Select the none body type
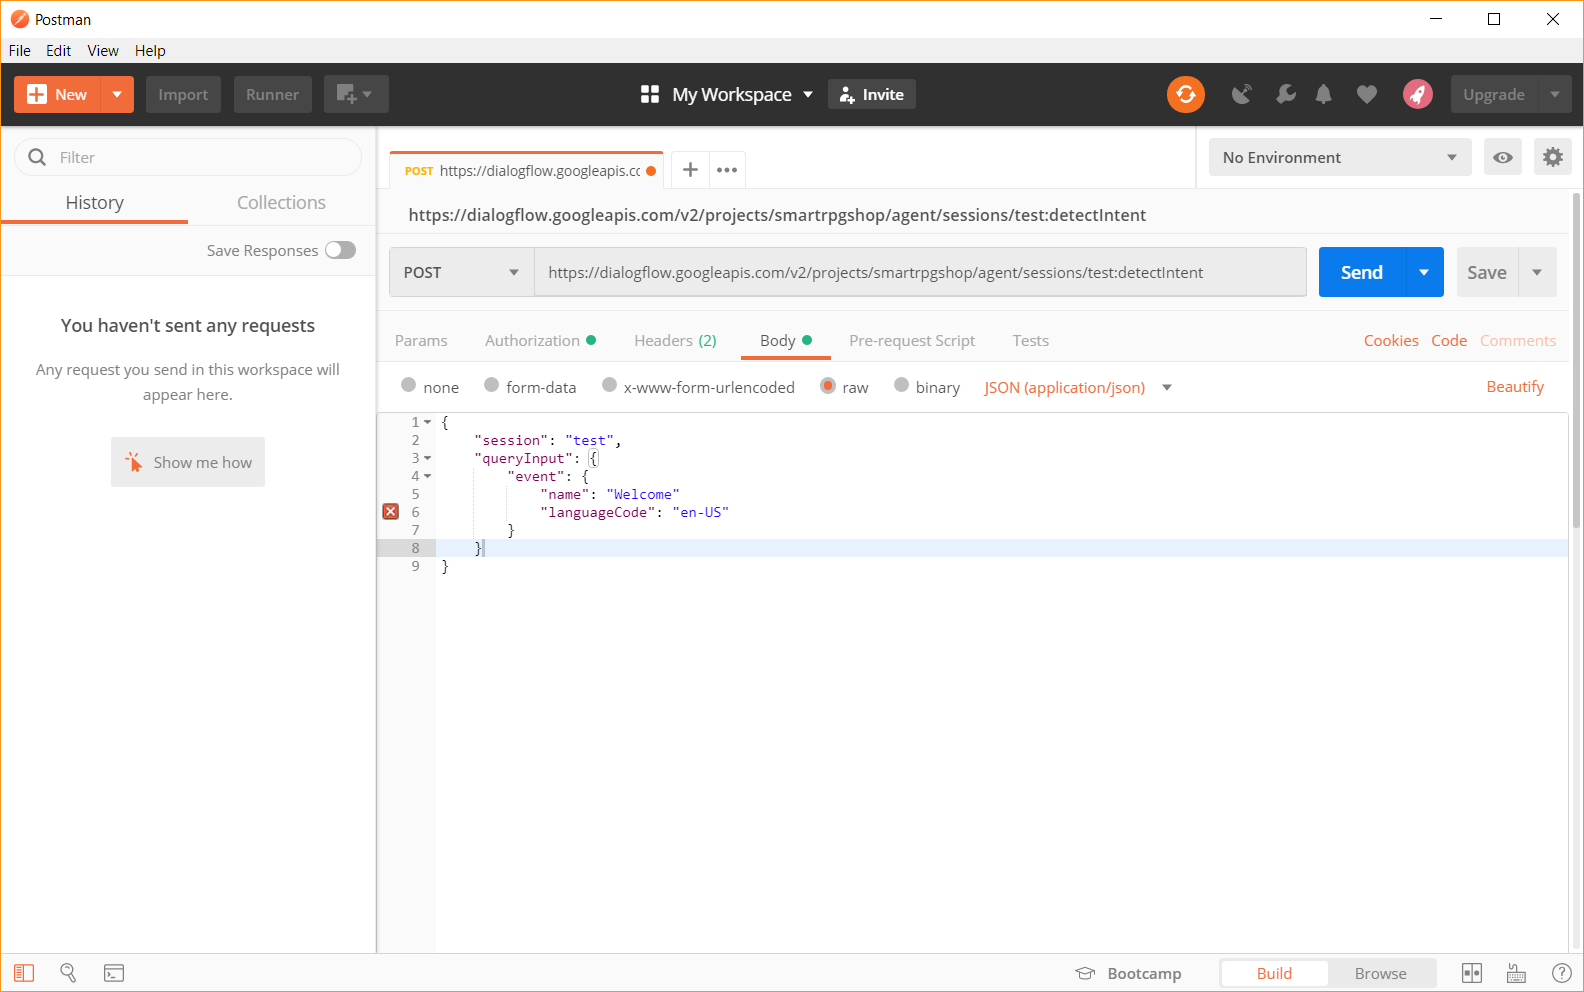The image size is (1584, 992). tap(408, 385)
